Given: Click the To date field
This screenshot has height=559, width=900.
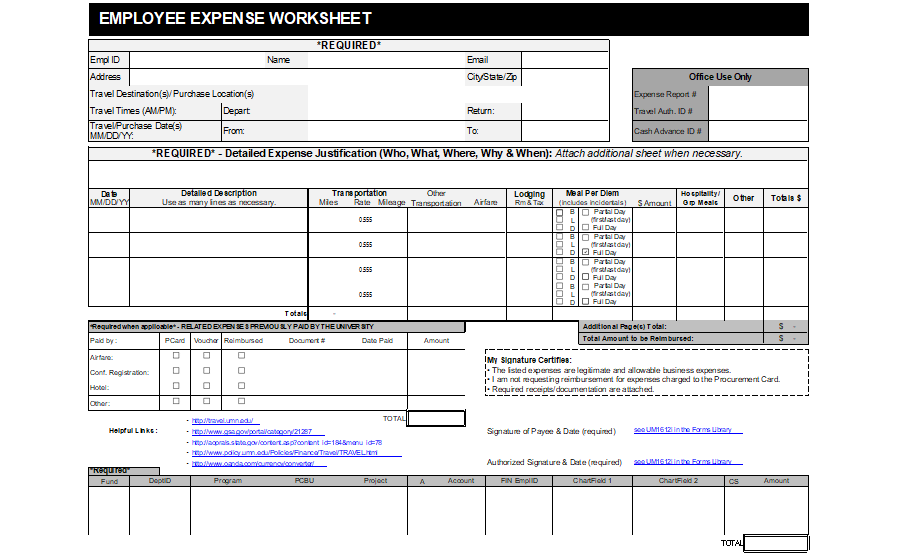Looking at the screenshot, I should [565, 131].
